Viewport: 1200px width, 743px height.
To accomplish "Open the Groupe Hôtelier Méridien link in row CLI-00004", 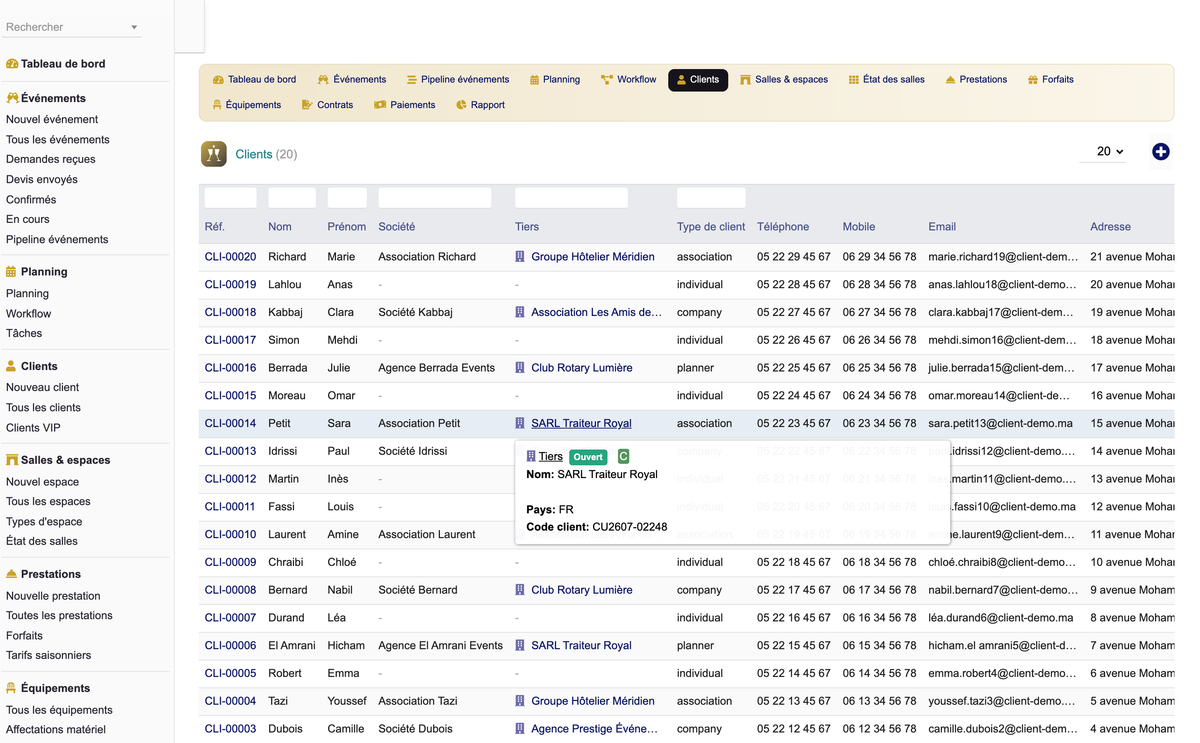I will point(593,701).
